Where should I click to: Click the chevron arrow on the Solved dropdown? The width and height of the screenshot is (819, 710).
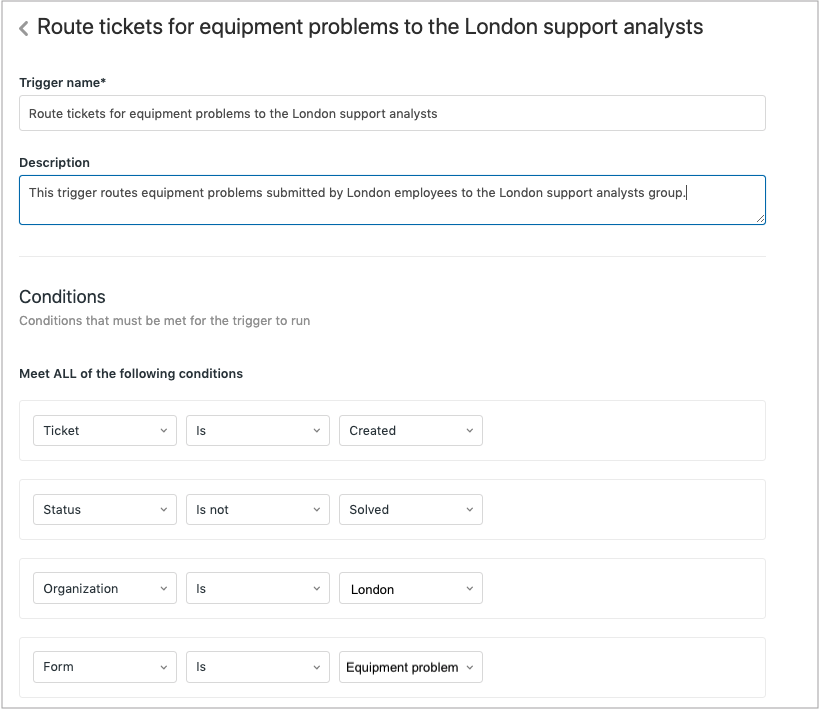coord(469,510)
